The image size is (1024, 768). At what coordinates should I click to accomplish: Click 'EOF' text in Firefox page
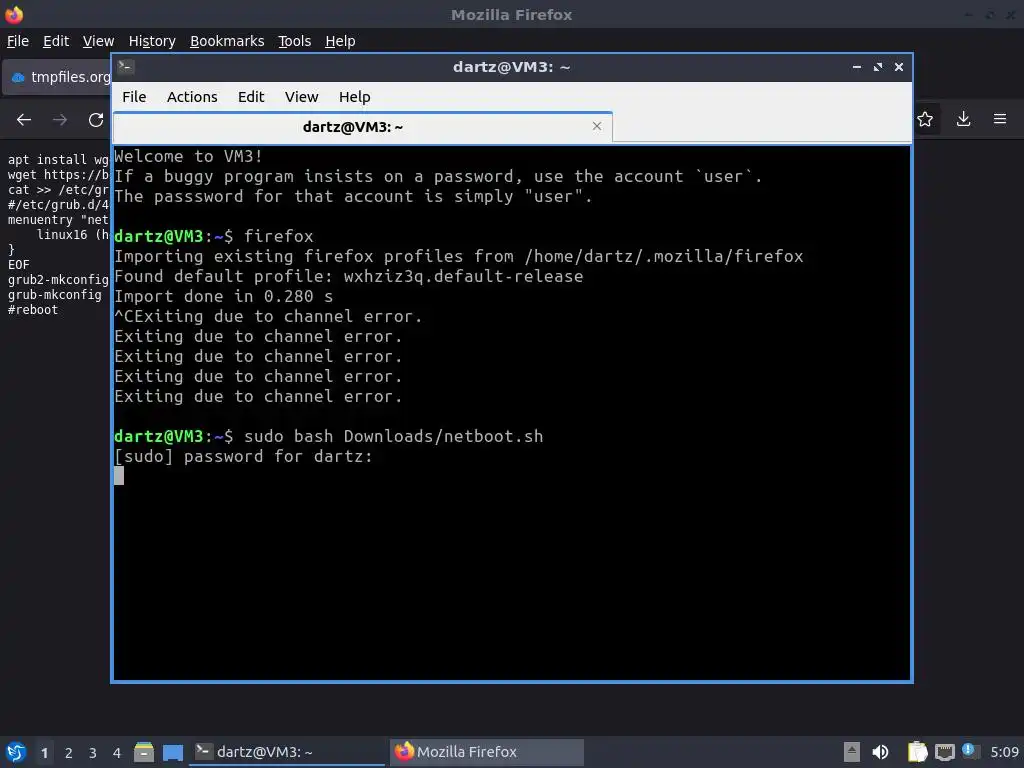(18, 265)
